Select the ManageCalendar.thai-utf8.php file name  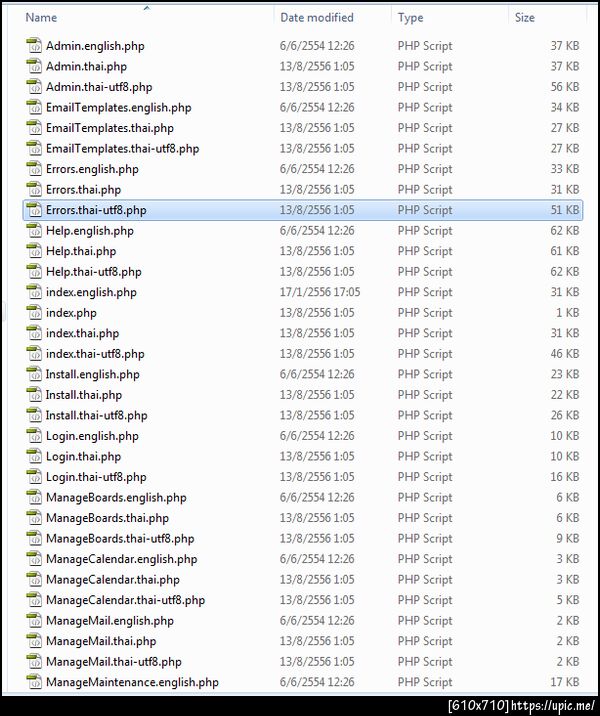[x=126, y=600]
